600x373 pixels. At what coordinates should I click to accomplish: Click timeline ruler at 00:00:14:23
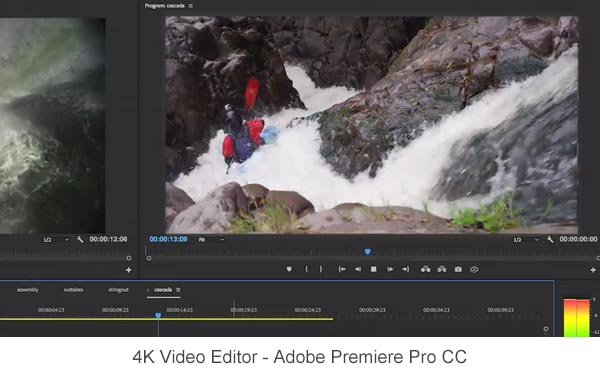point(179,310)
